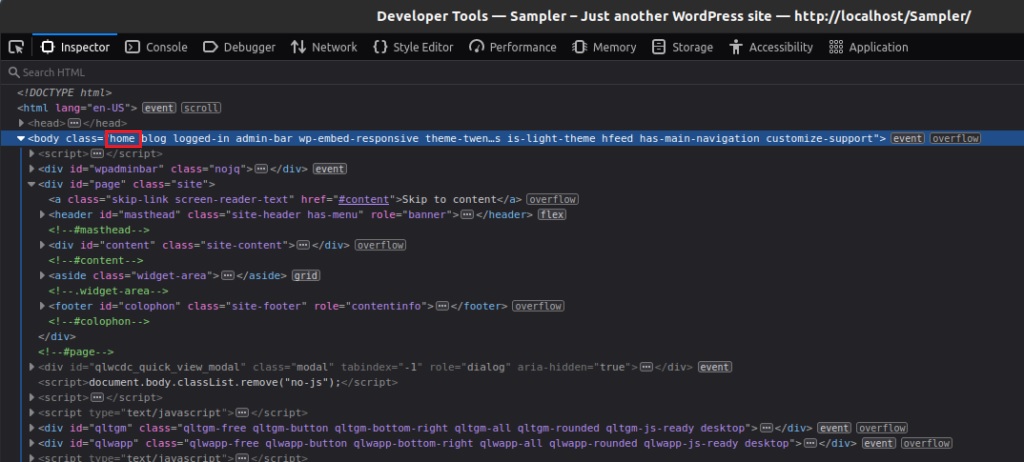This screenshot has width=1024, height=462.
Task: Switch to the Inspector tab
Action: point(75,47)
